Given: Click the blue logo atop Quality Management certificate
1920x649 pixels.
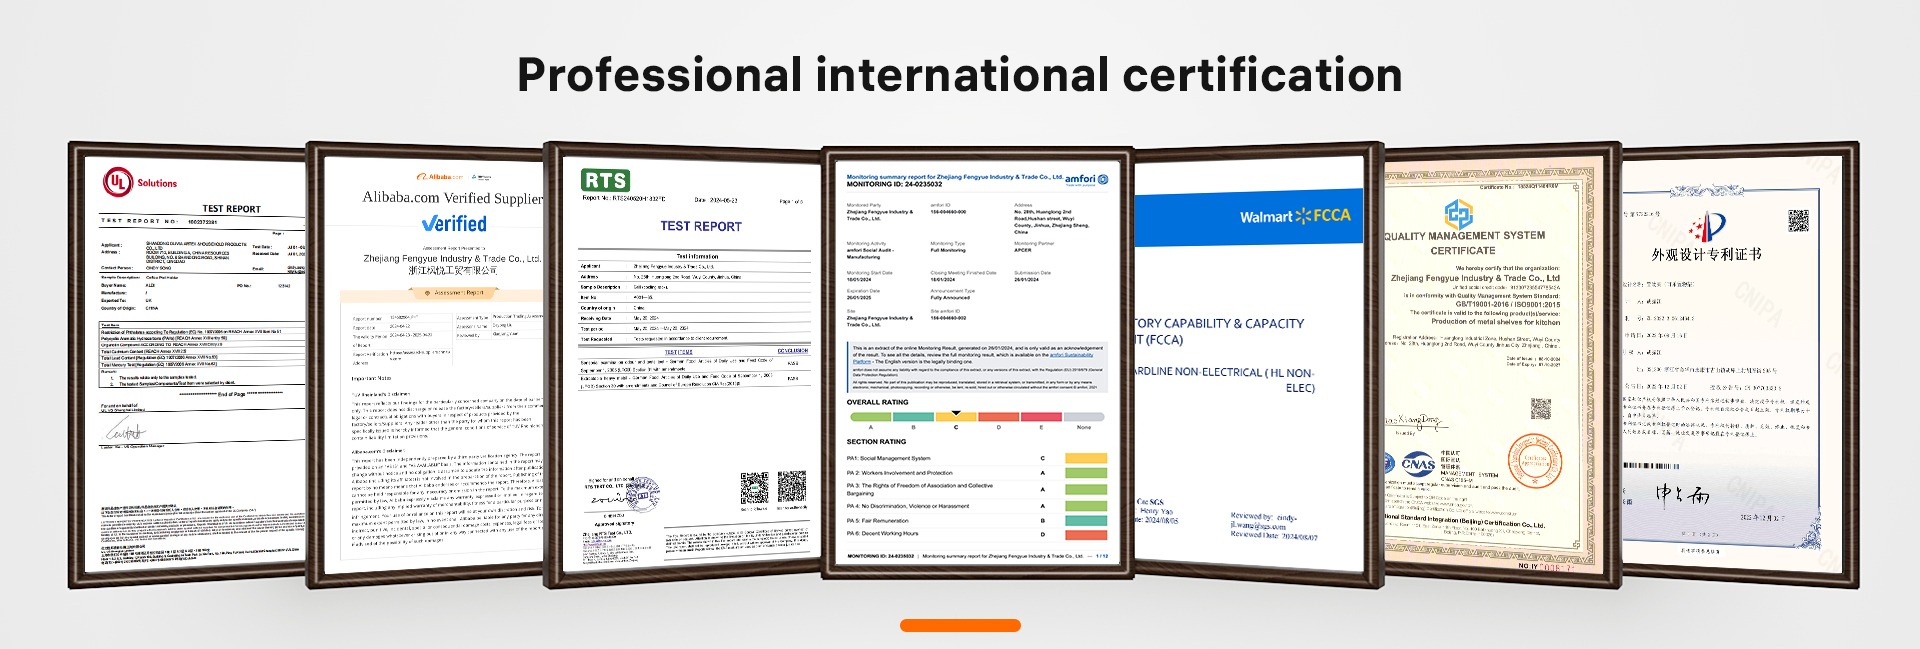Looking at the screenshot, I should (1459, 213).
